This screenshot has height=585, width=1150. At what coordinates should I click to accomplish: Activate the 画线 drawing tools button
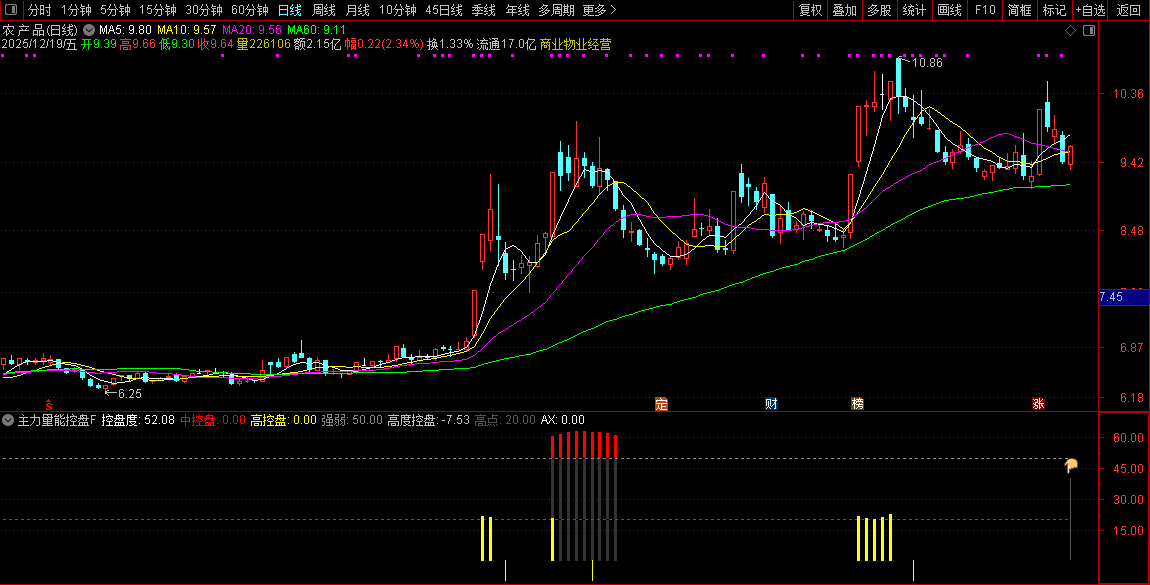point(949,10)
